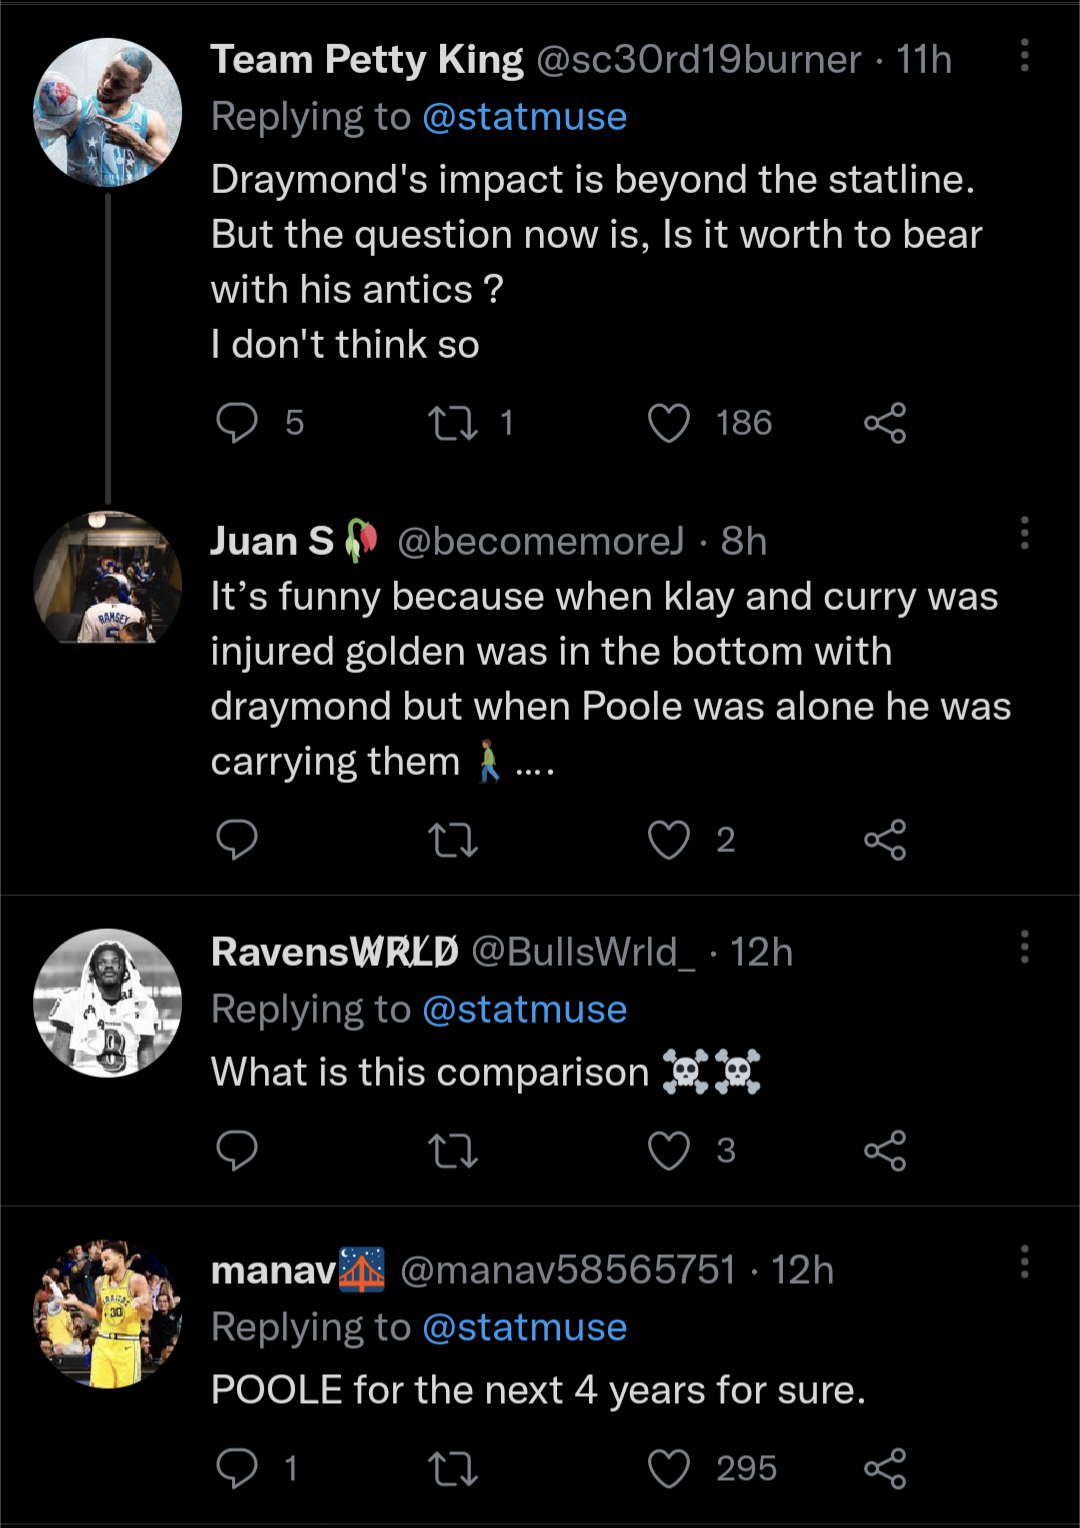Retweet Team Petty King's Draymond tweet
The image size is (1080, 1528).
coord(453,423)
